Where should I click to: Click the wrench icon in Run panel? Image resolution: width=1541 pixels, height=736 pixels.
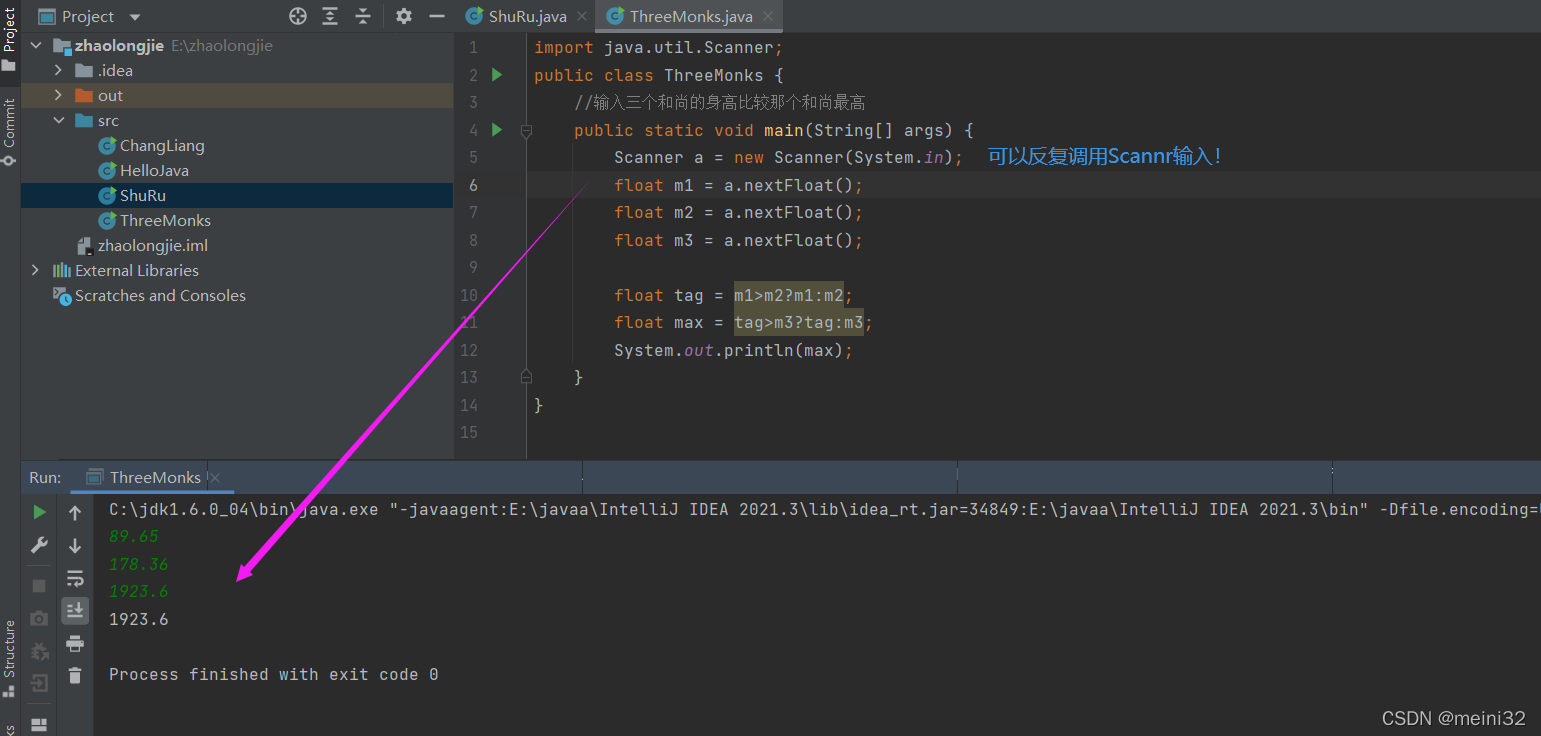[39, 545]
